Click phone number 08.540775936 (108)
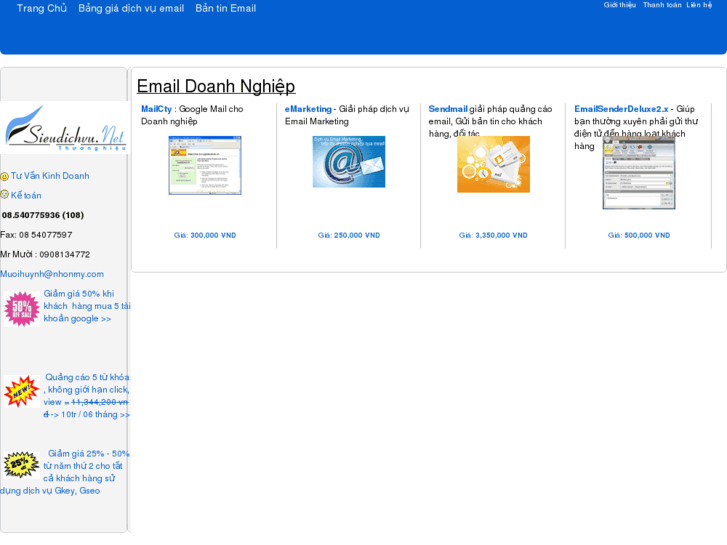The width and height of the screenshot is (727, 545). click(43, 215)
